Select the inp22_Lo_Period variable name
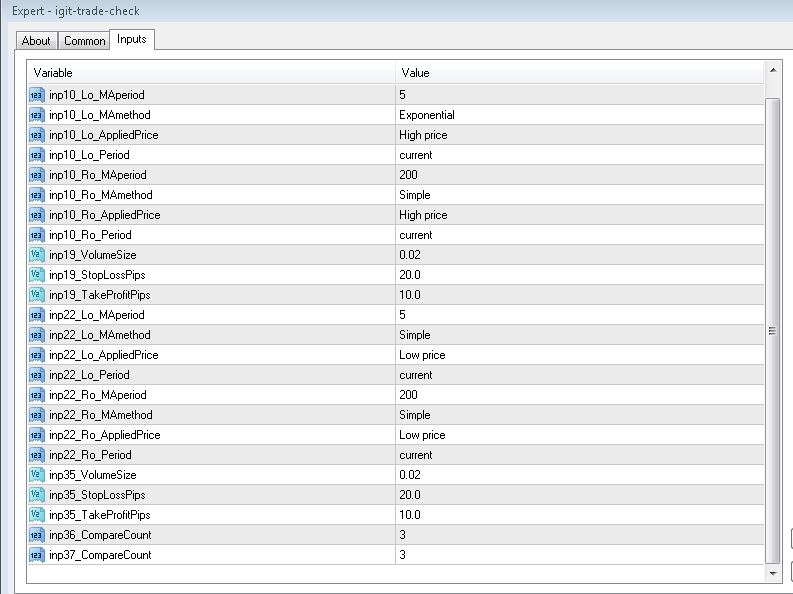This screenshot has height=594, width=793. click(89, 375)
